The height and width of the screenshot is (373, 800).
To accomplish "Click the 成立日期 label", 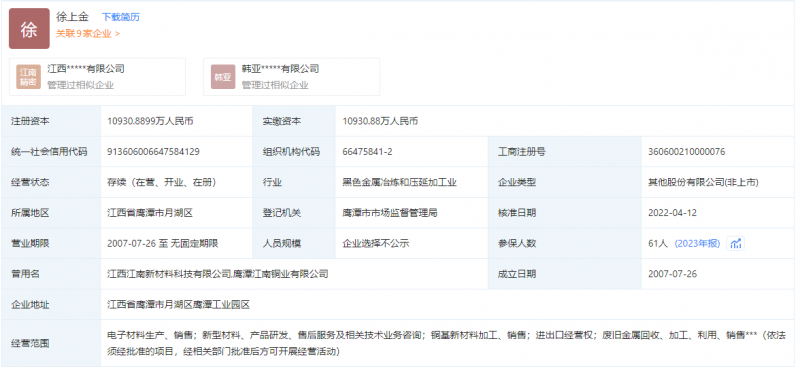I will tap(517, 275).
